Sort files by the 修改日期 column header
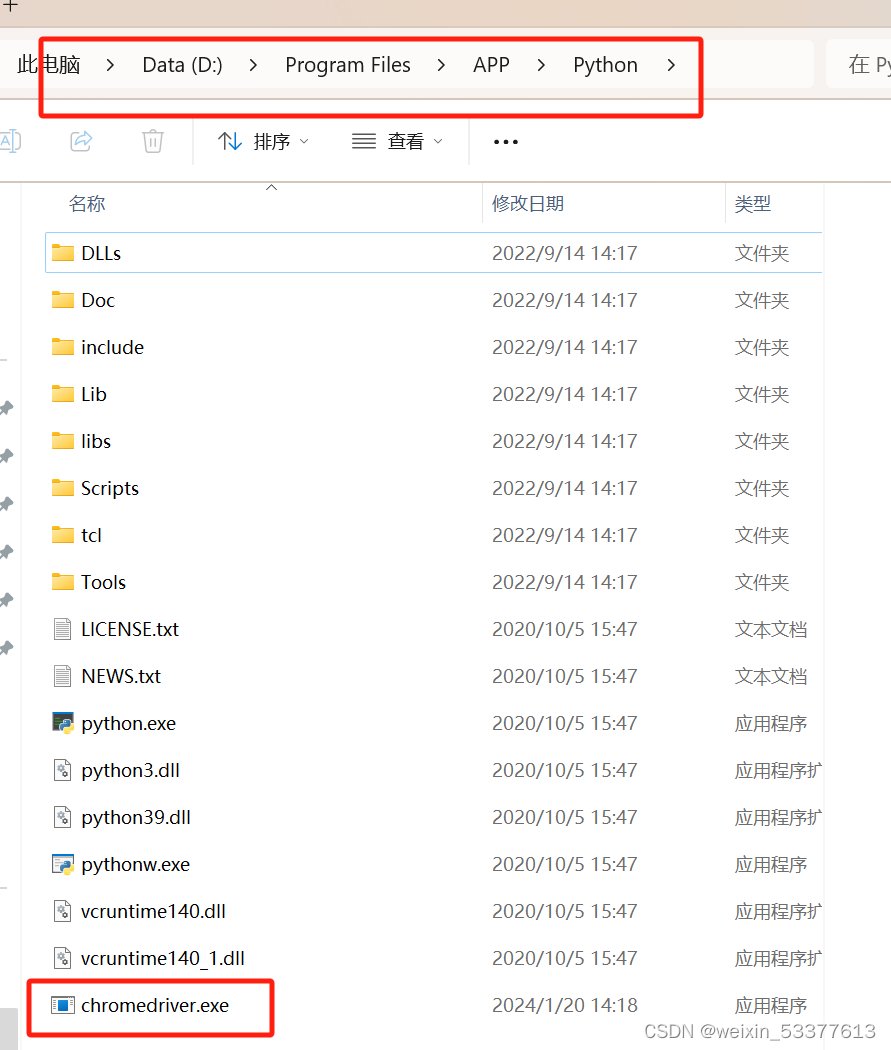 [x=527, y=203]
